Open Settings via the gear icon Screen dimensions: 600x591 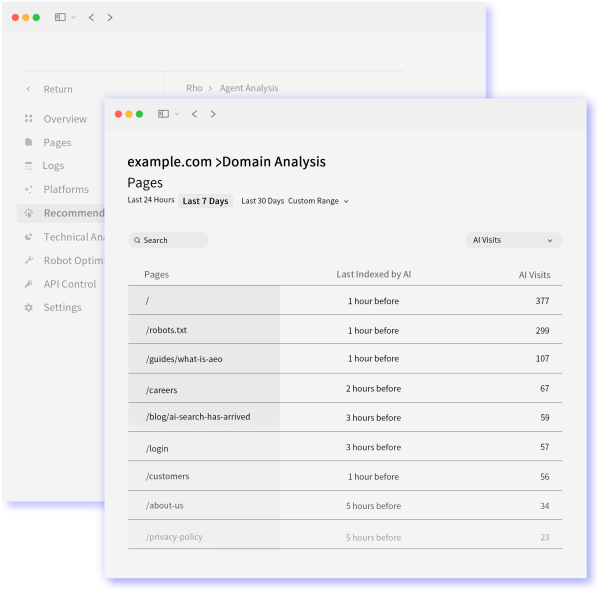tap(29, 308)
